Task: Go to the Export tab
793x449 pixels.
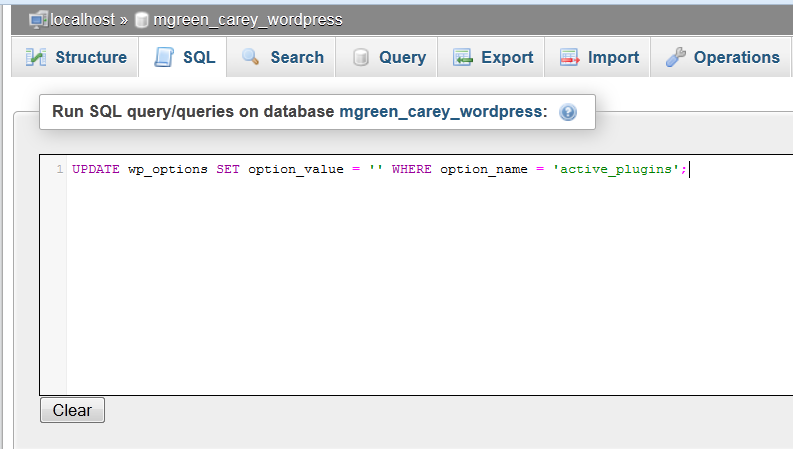Action: pyautogui.click(x=507, y=58)
